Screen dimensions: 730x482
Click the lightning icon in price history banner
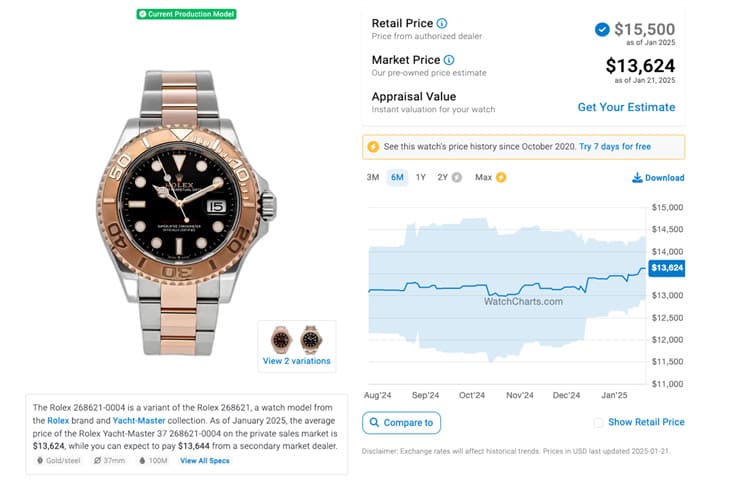click(373, 146)
